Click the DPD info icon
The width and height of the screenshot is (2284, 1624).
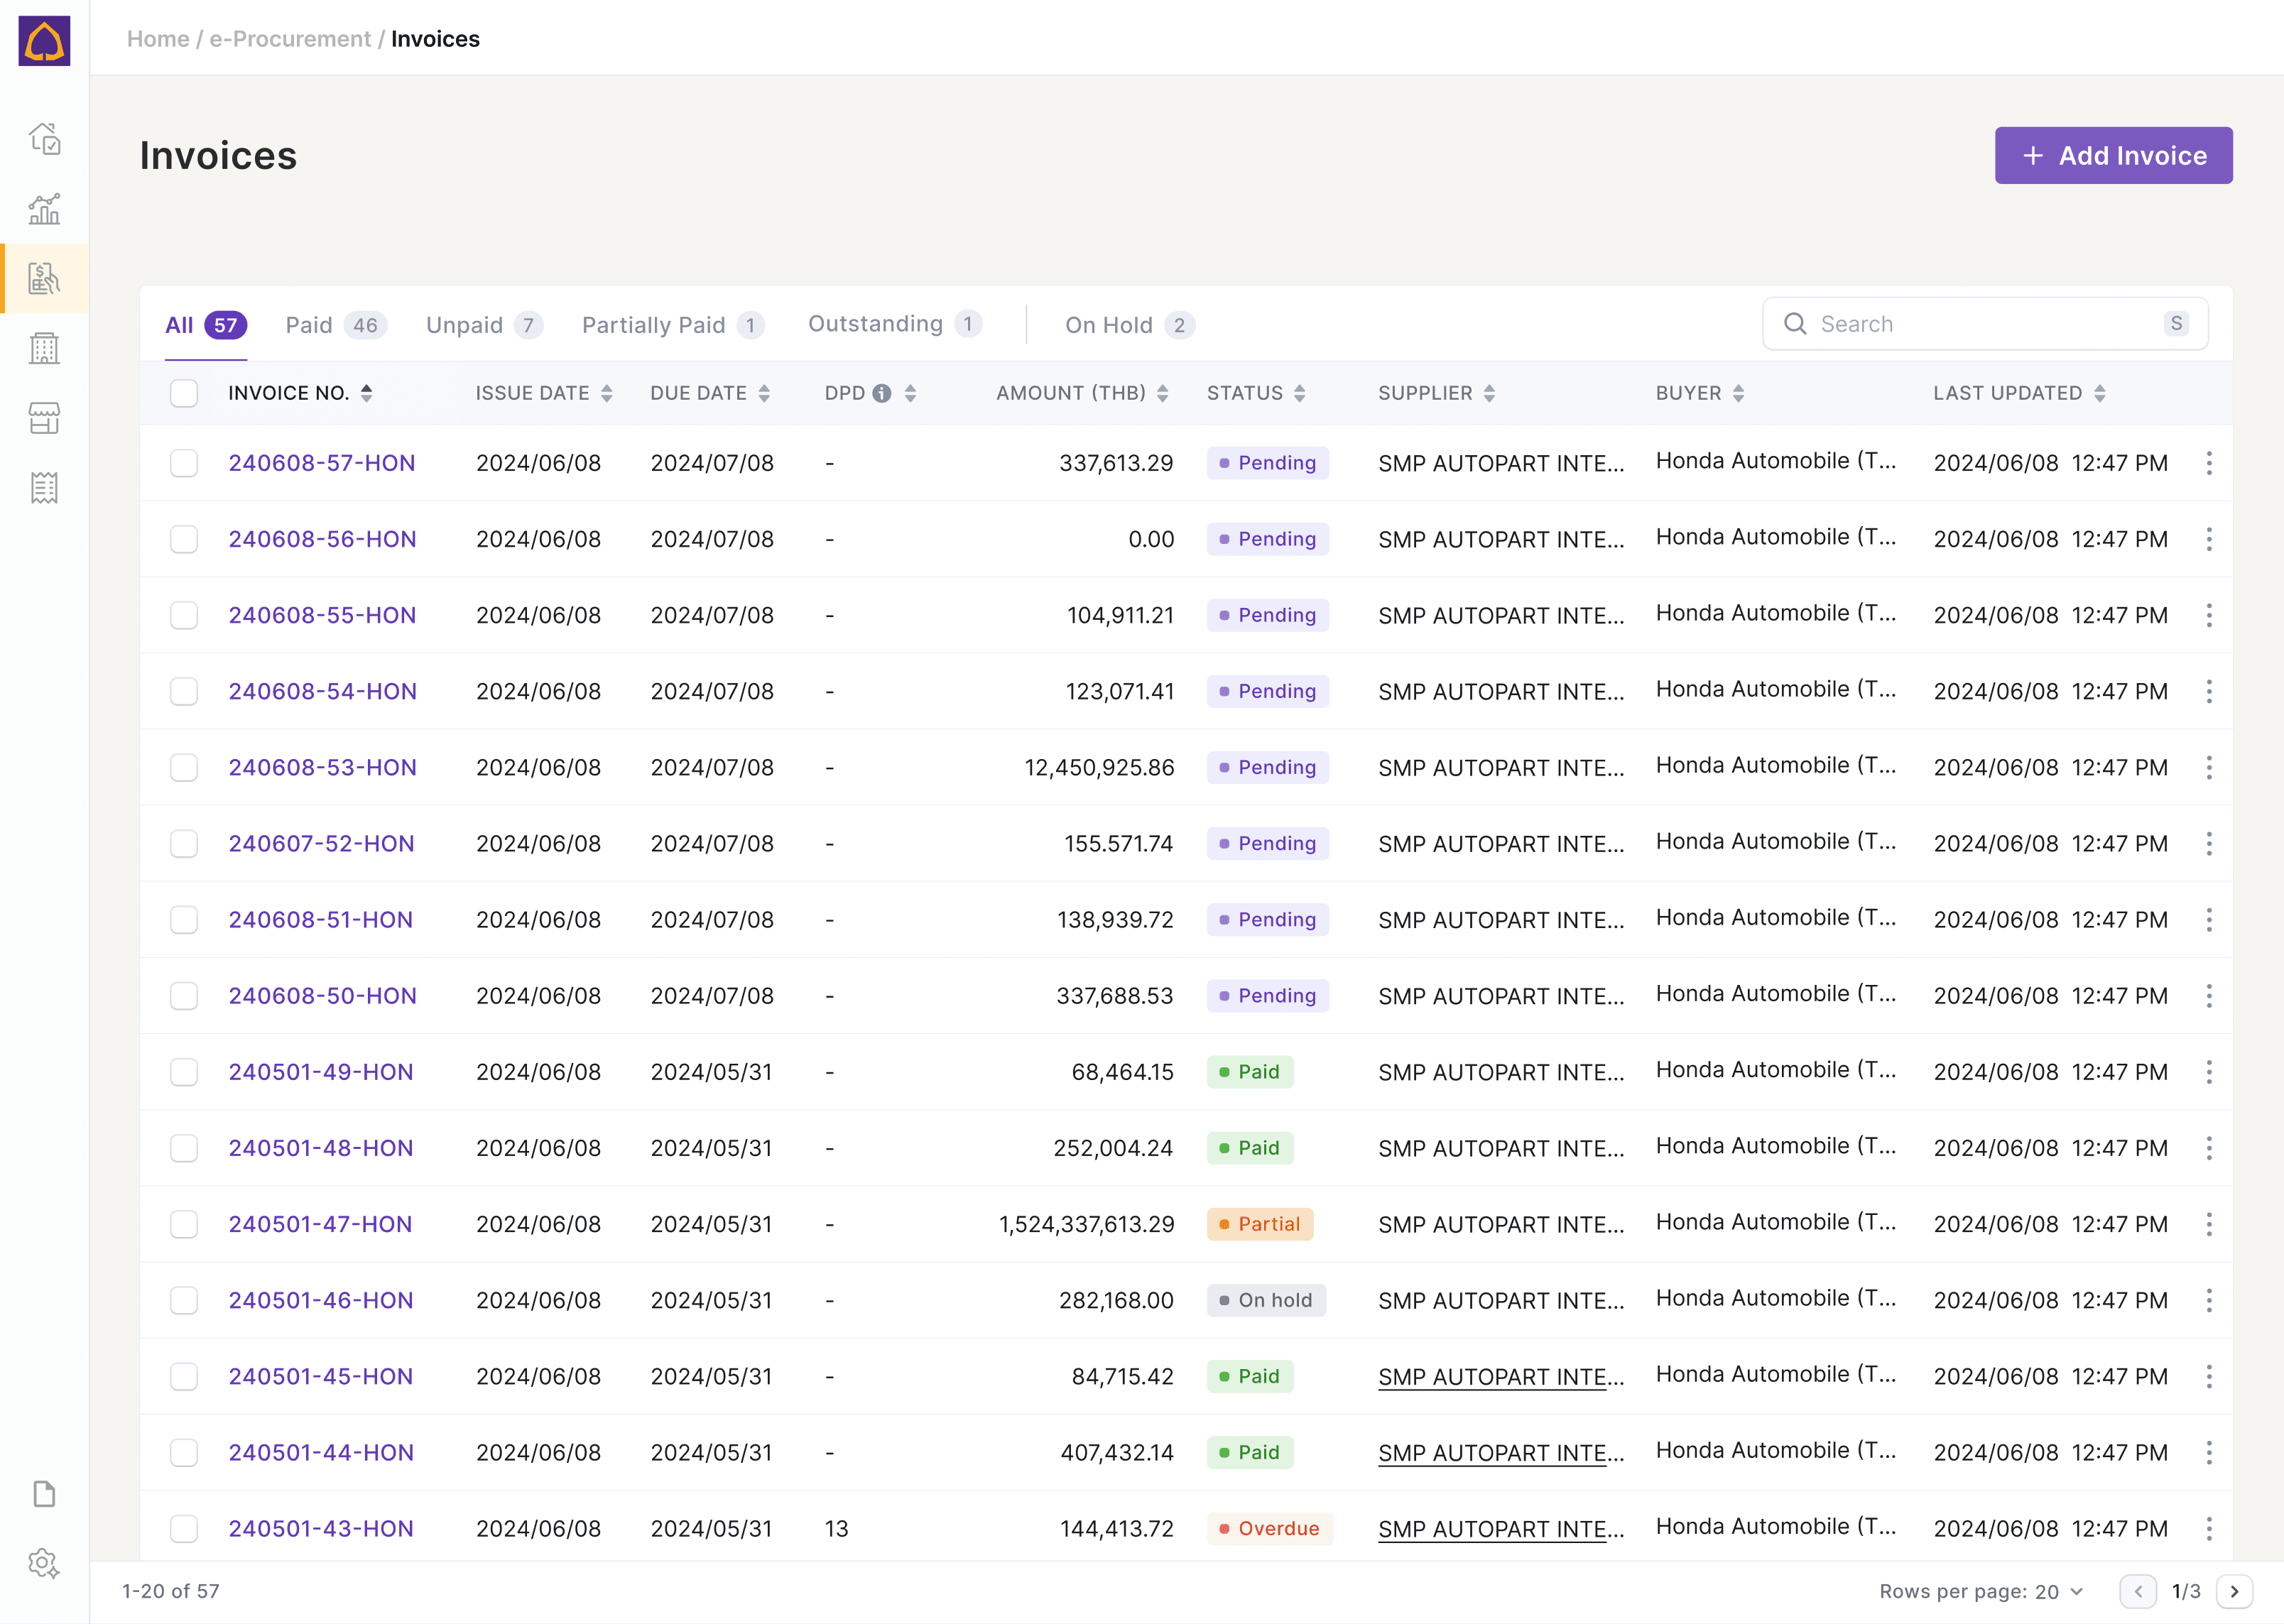point(881,393)
